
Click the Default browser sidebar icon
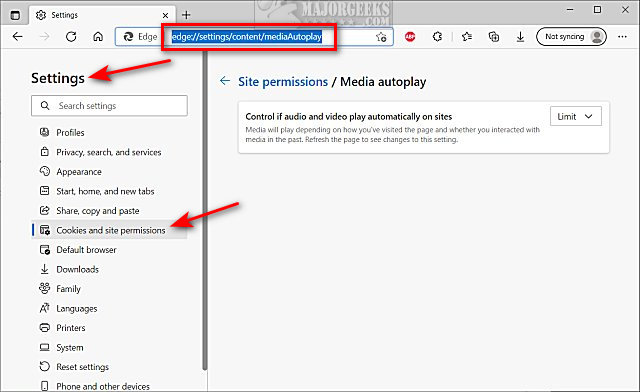[x=44, y=249]
